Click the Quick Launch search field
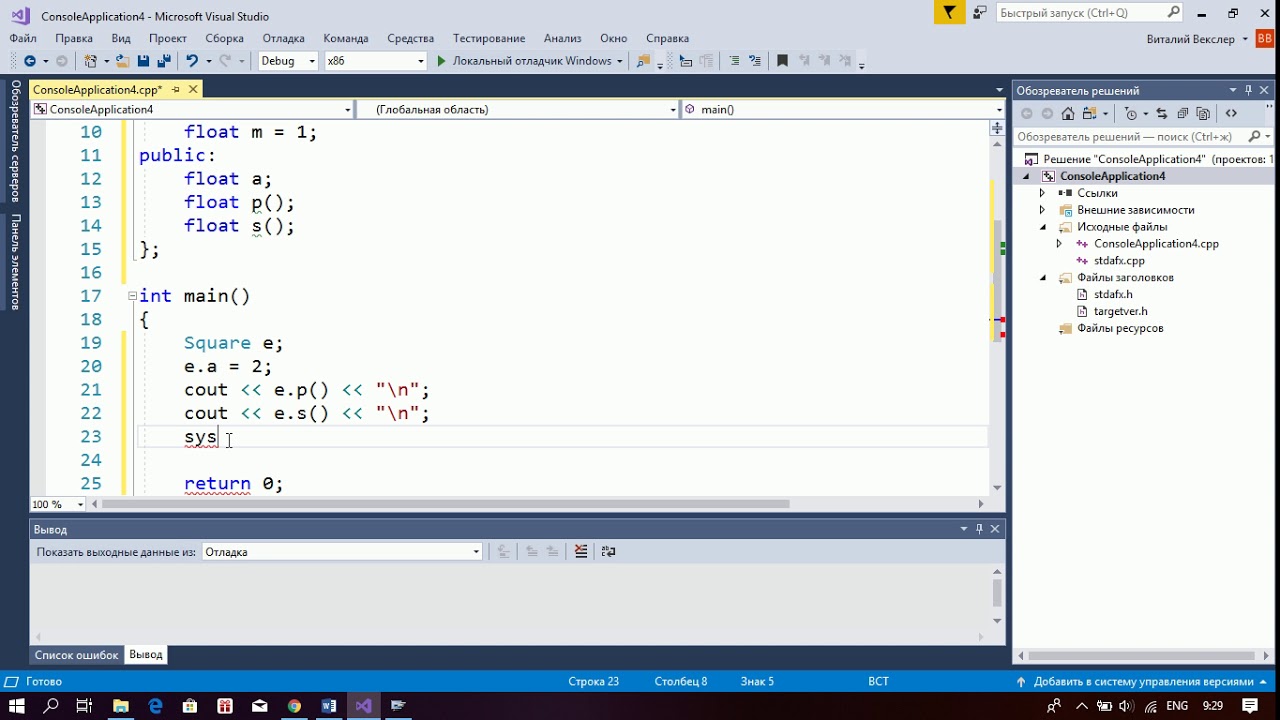The width and height of the screenshot is (1280, 720). click(x=1089, y=13)
